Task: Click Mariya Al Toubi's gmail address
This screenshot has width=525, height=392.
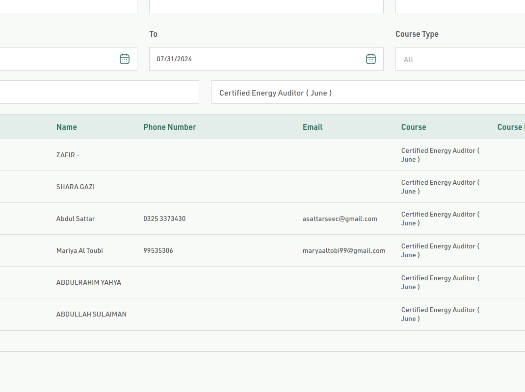Action: click(x=344, y=250)
